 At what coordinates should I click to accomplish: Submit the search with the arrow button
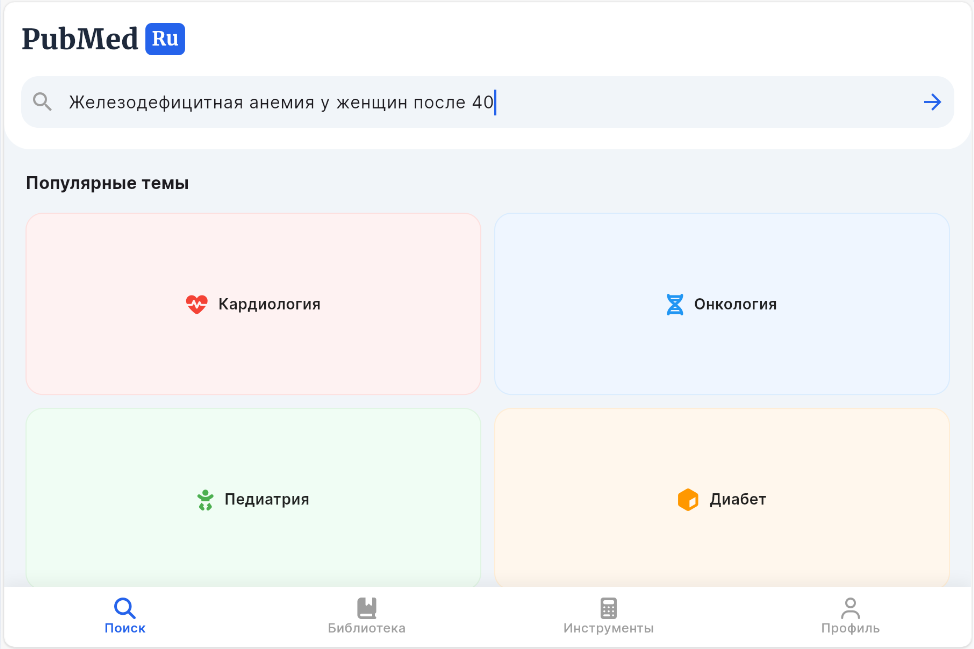[x=932, y=101]
